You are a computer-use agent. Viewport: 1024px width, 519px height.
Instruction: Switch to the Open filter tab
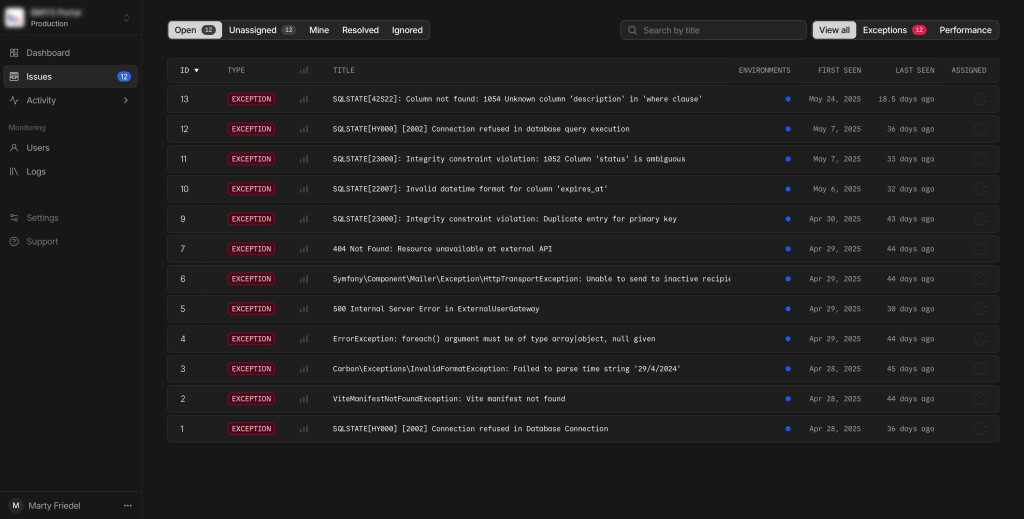coord(195,30)
